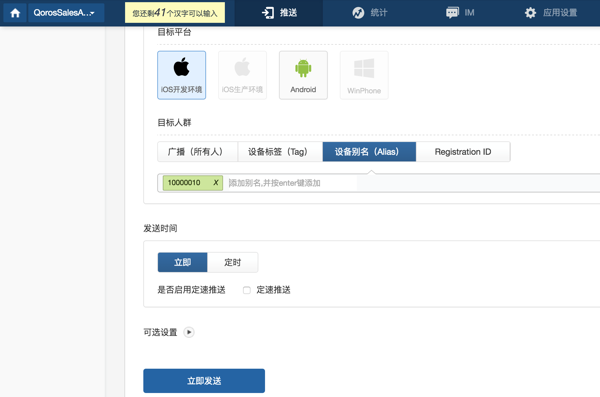Toggle the Android platform
This screenshot has width=600, height=397.
(x=303, y=75)
